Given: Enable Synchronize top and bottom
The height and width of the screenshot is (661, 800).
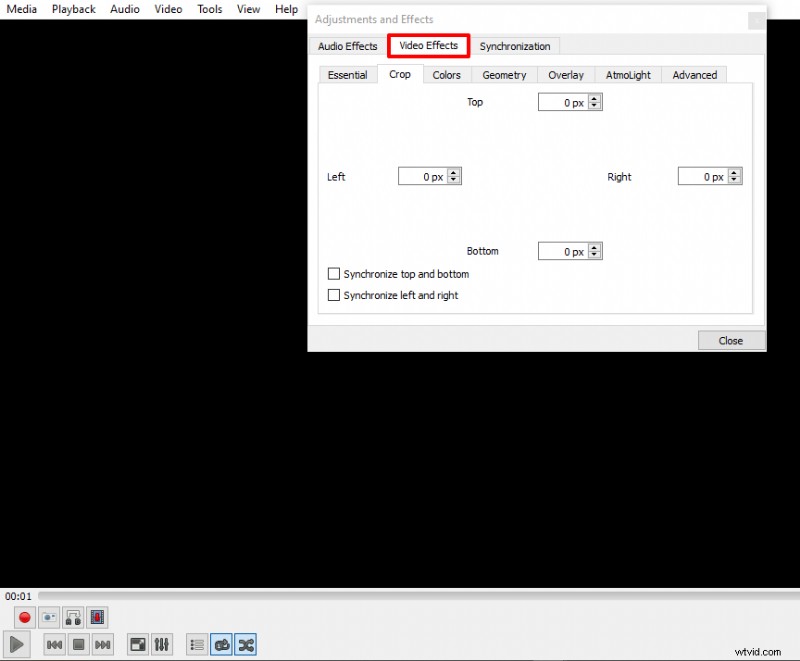Looking at the screenshot, I should tap(334, 273).
